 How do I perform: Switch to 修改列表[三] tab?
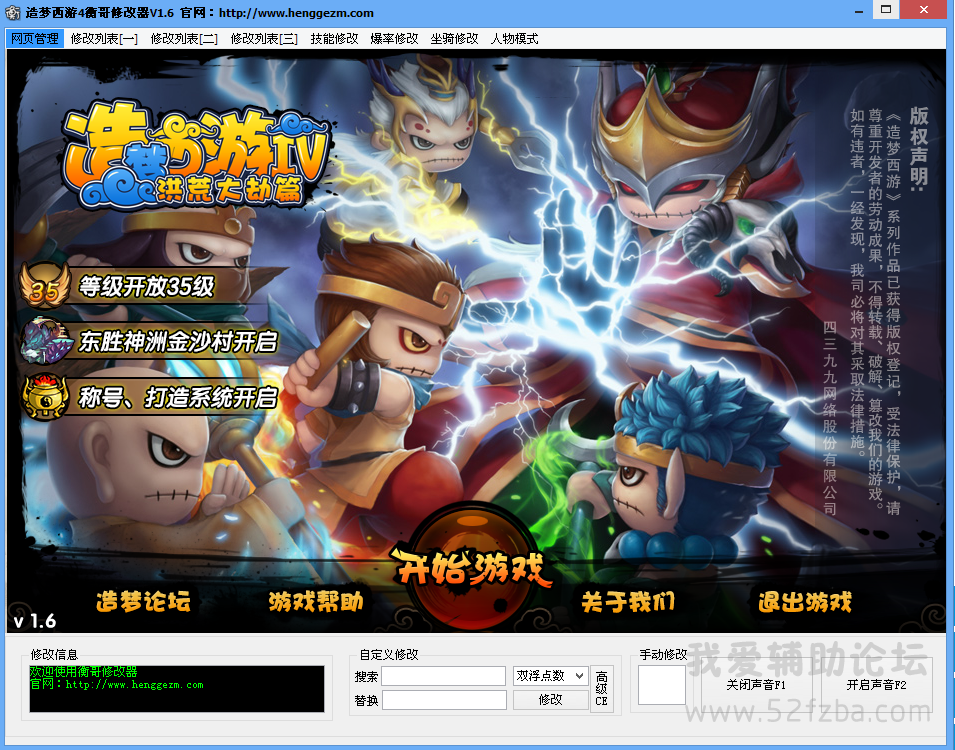pos(264,38)
